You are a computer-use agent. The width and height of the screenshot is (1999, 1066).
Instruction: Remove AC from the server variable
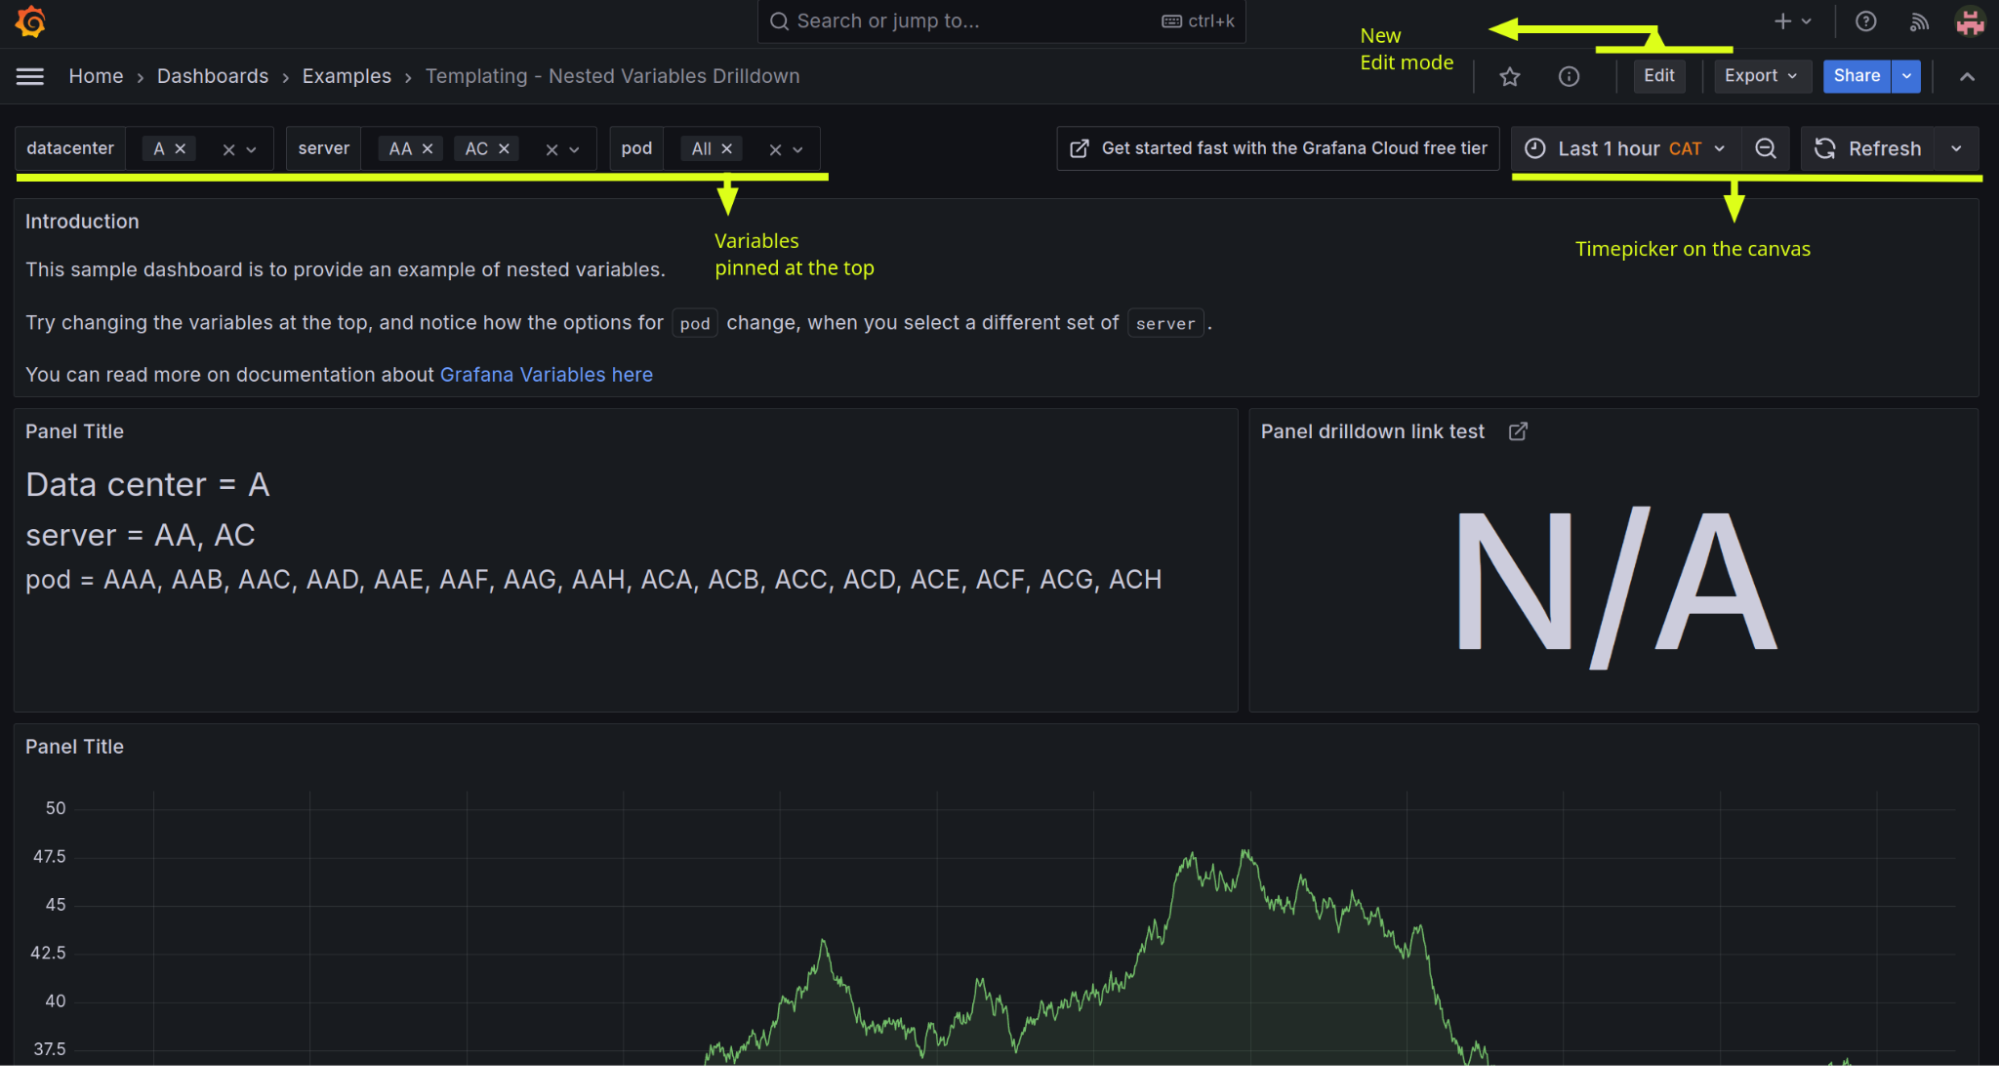tap(505, 147)
